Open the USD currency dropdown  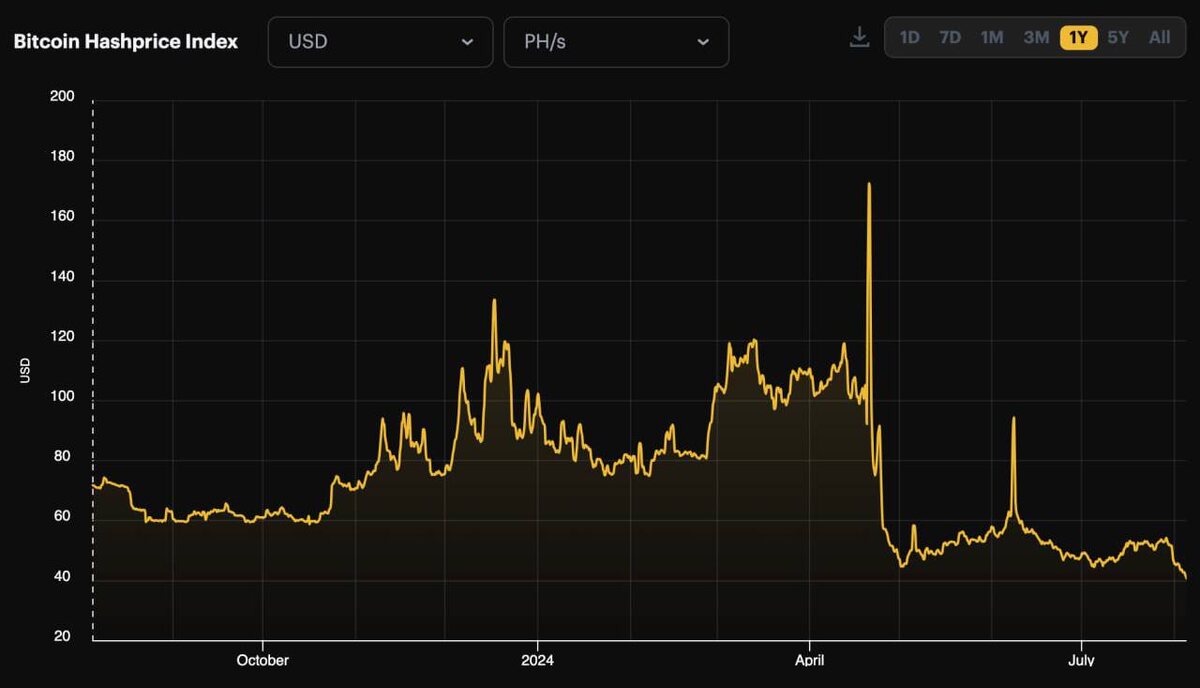(380, 42)
